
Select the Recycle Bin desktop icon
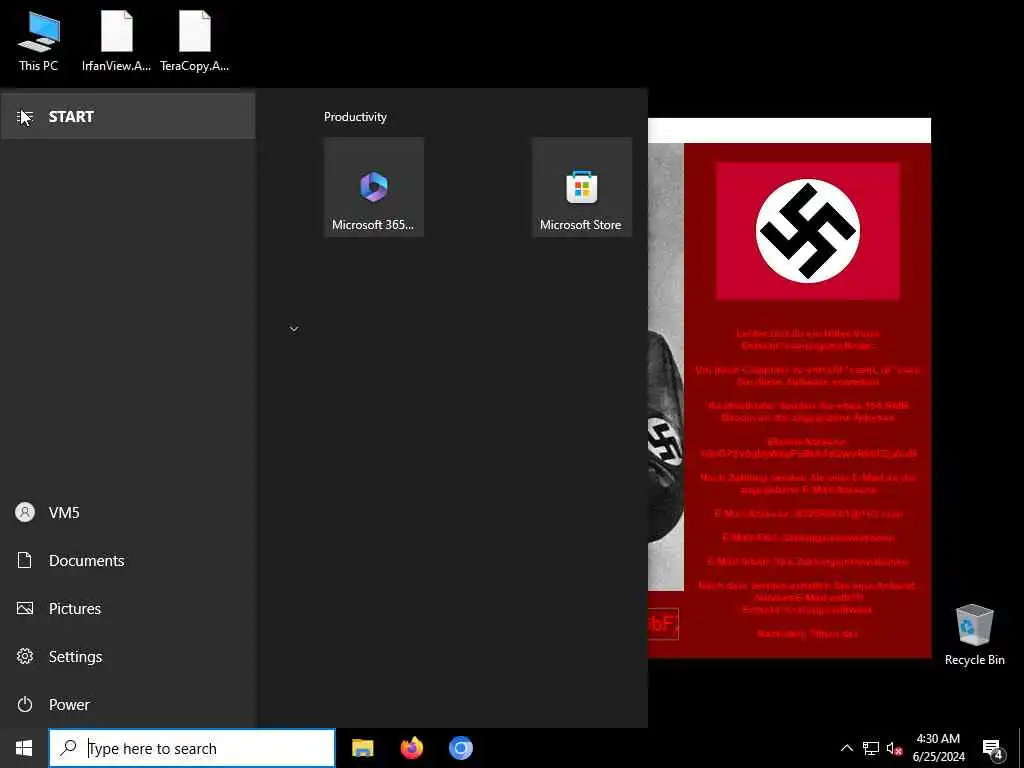974,635
